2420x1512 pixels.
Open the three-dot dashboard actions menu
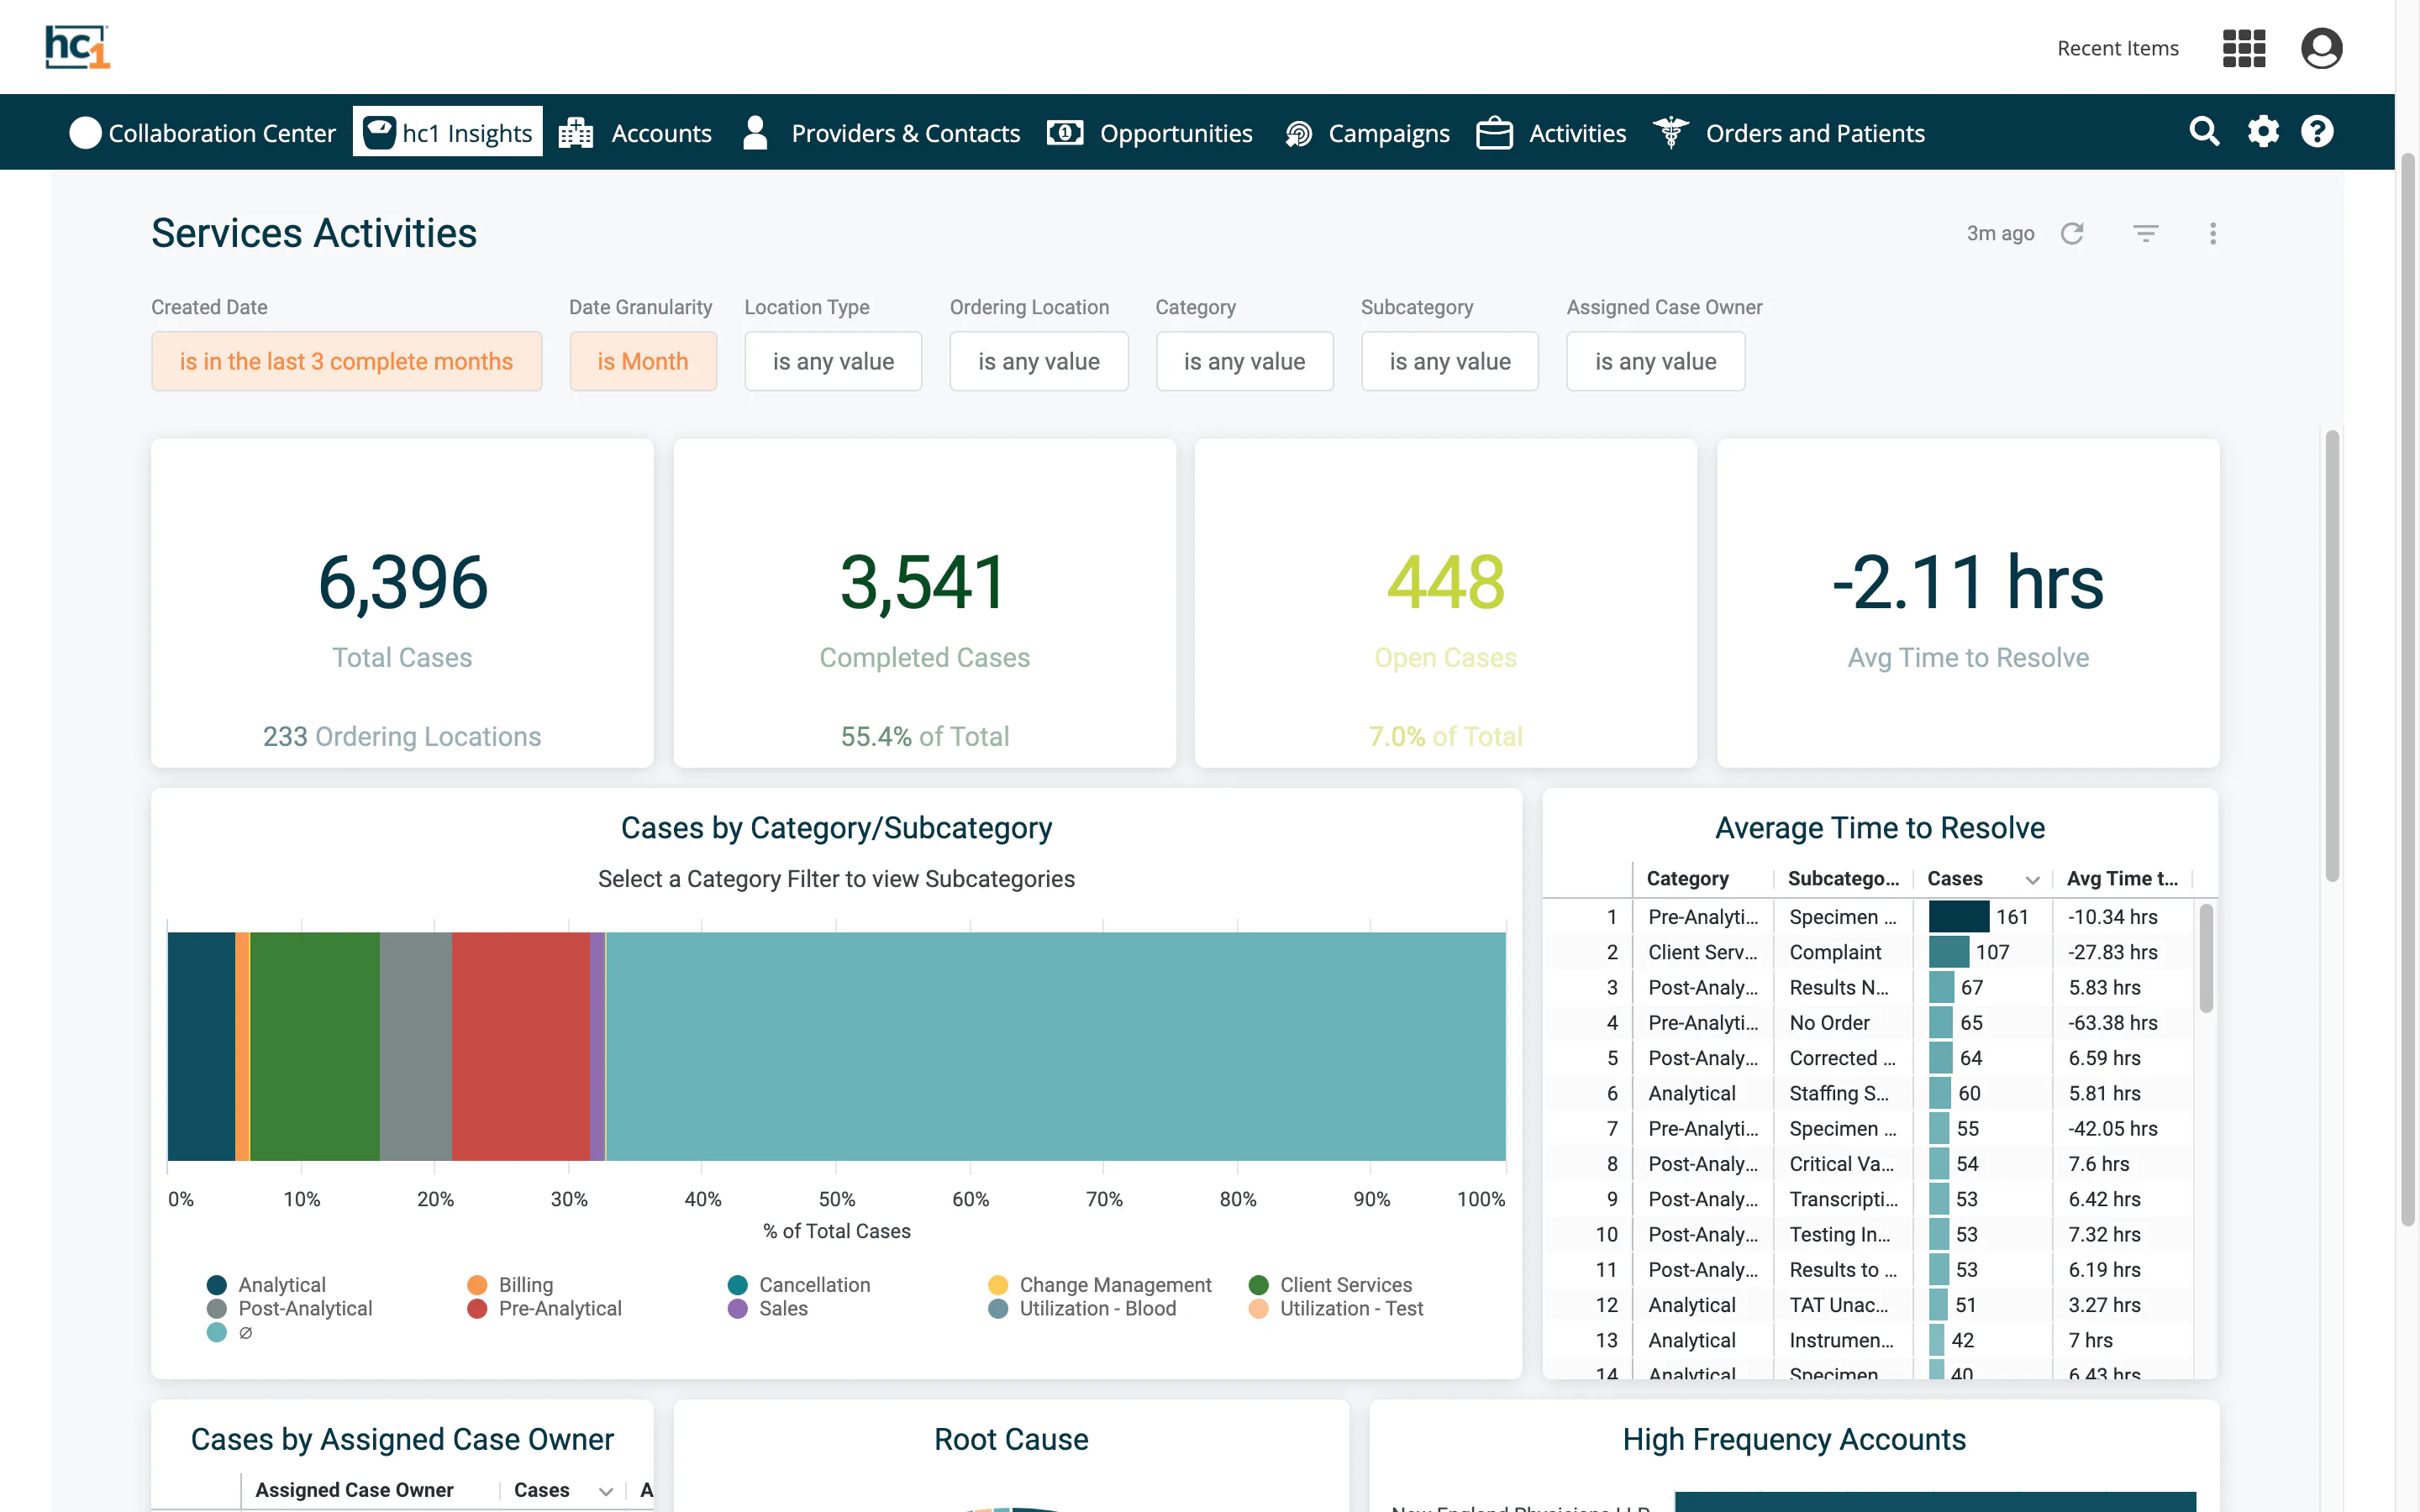2213,233
